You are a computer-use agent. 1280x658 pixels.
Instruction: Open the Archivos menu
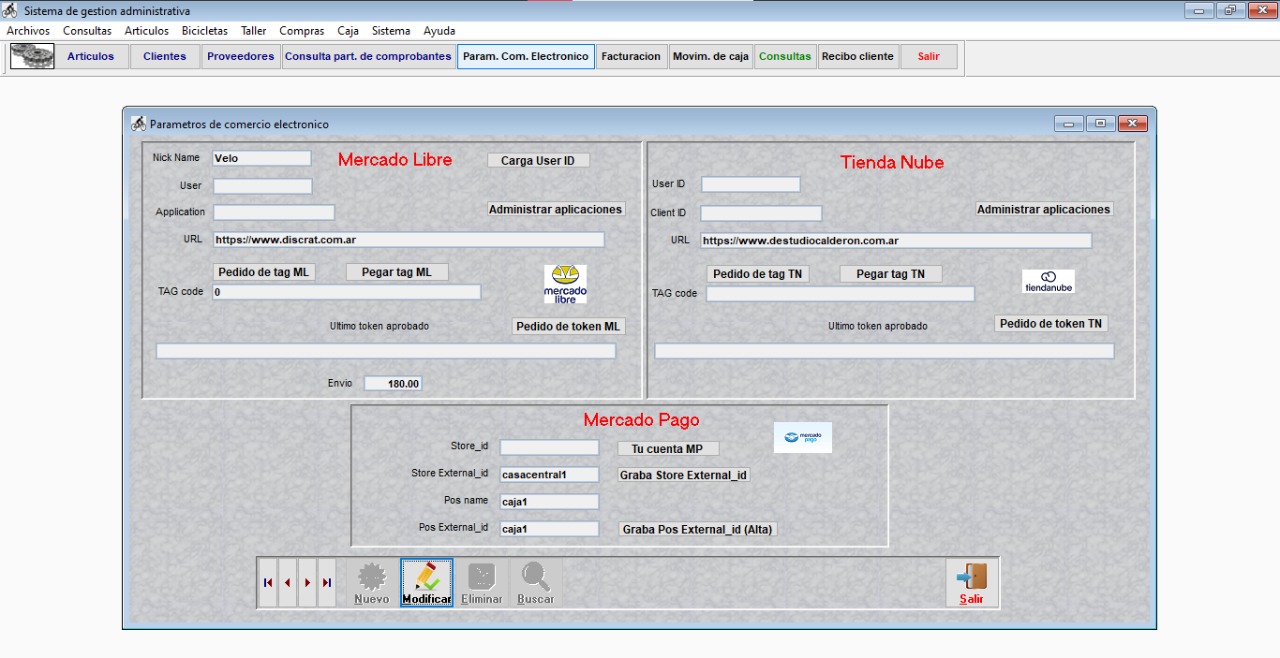click(x=28, y=31)
